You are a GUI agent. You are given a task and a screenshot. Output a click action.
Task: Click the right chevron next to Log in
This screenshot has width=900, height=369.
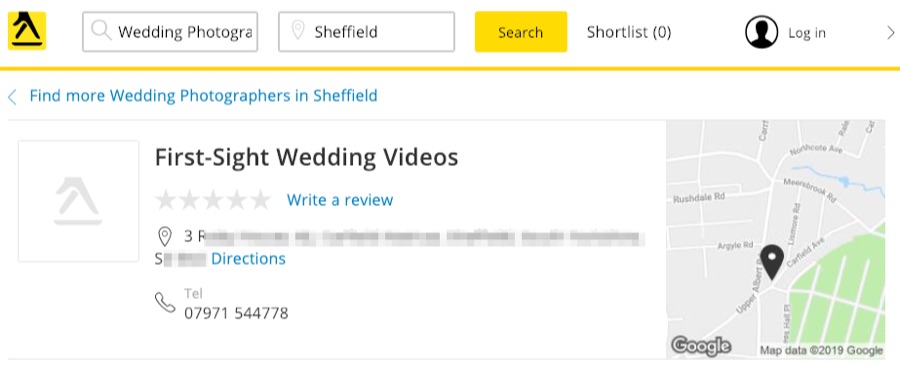pos(890,33)
